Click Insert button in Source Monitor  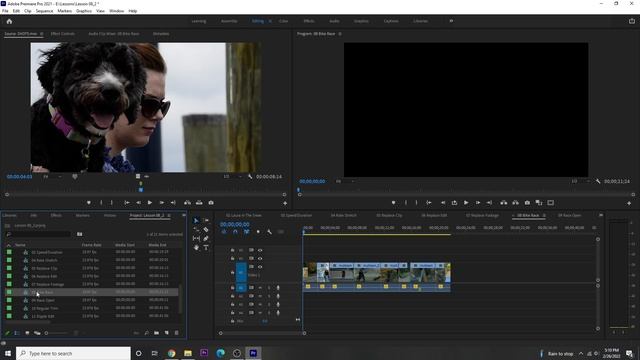point(187,203)
